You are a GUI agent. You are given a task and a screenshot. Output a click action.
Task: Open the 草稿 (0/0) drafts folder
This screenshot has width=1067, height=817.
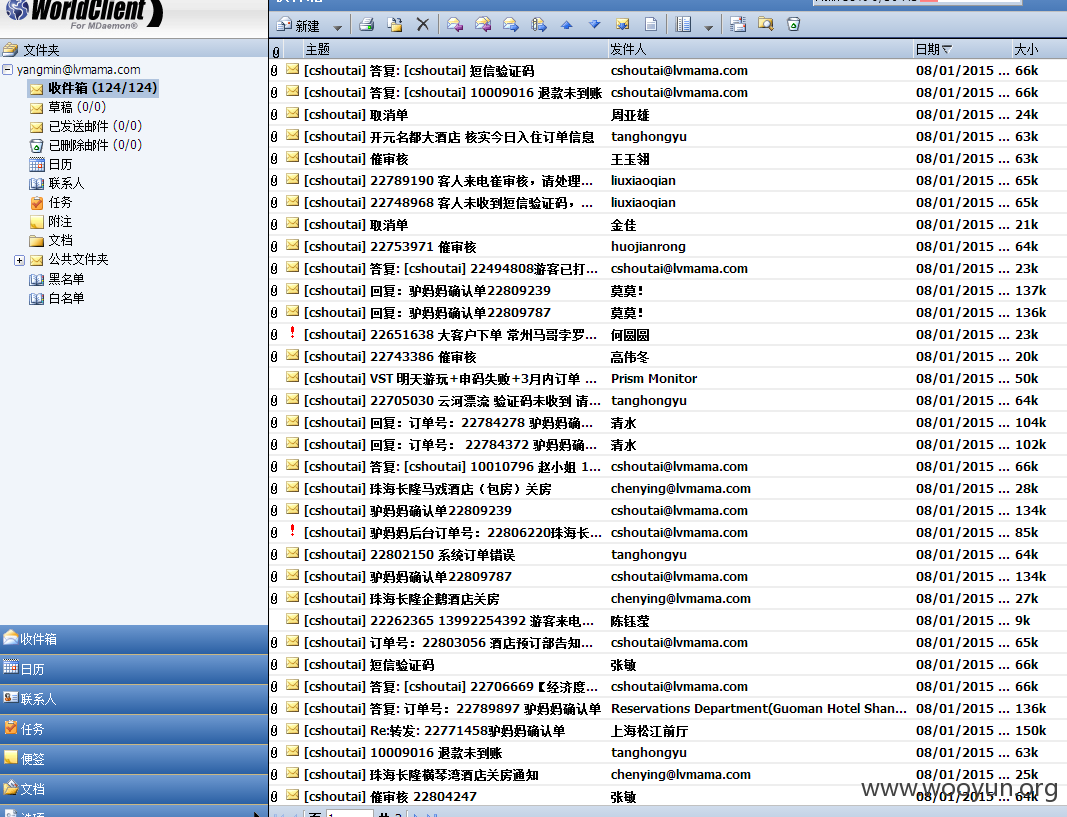pyautogui.click(x=68, y=107)
